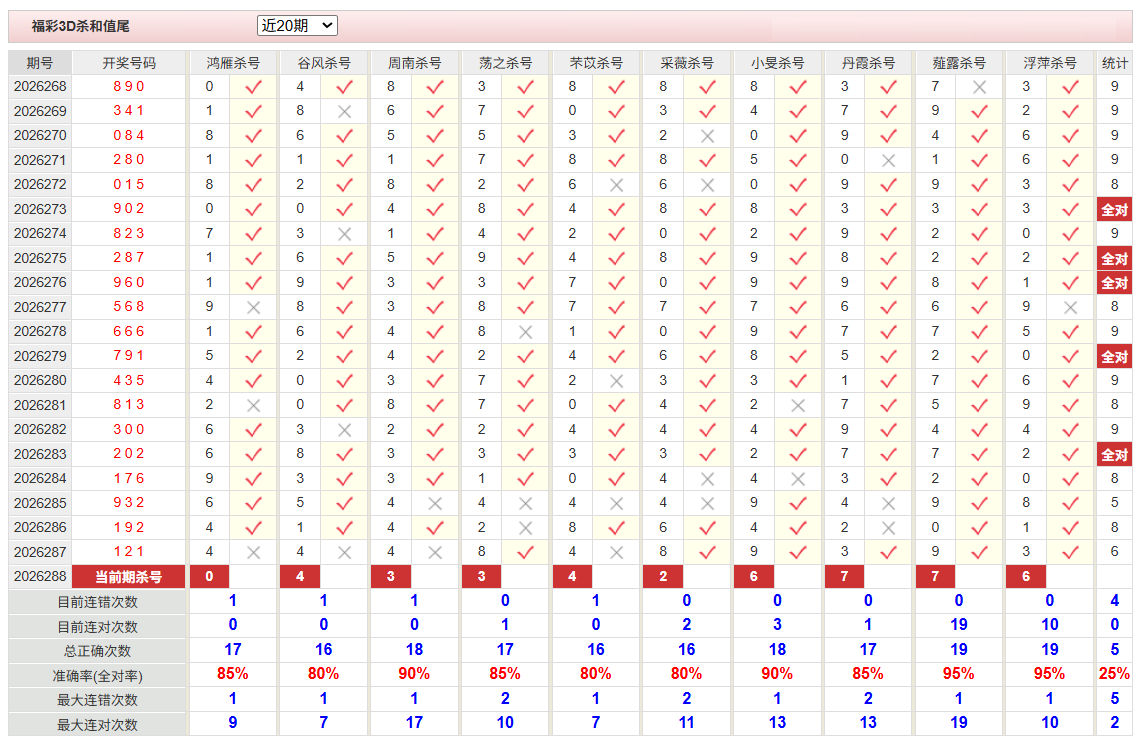The width and height of the screenshot is (1144, 746).
Task: Click the gray X in row 2026268 蕹露杀号
Action: [979, 87]
